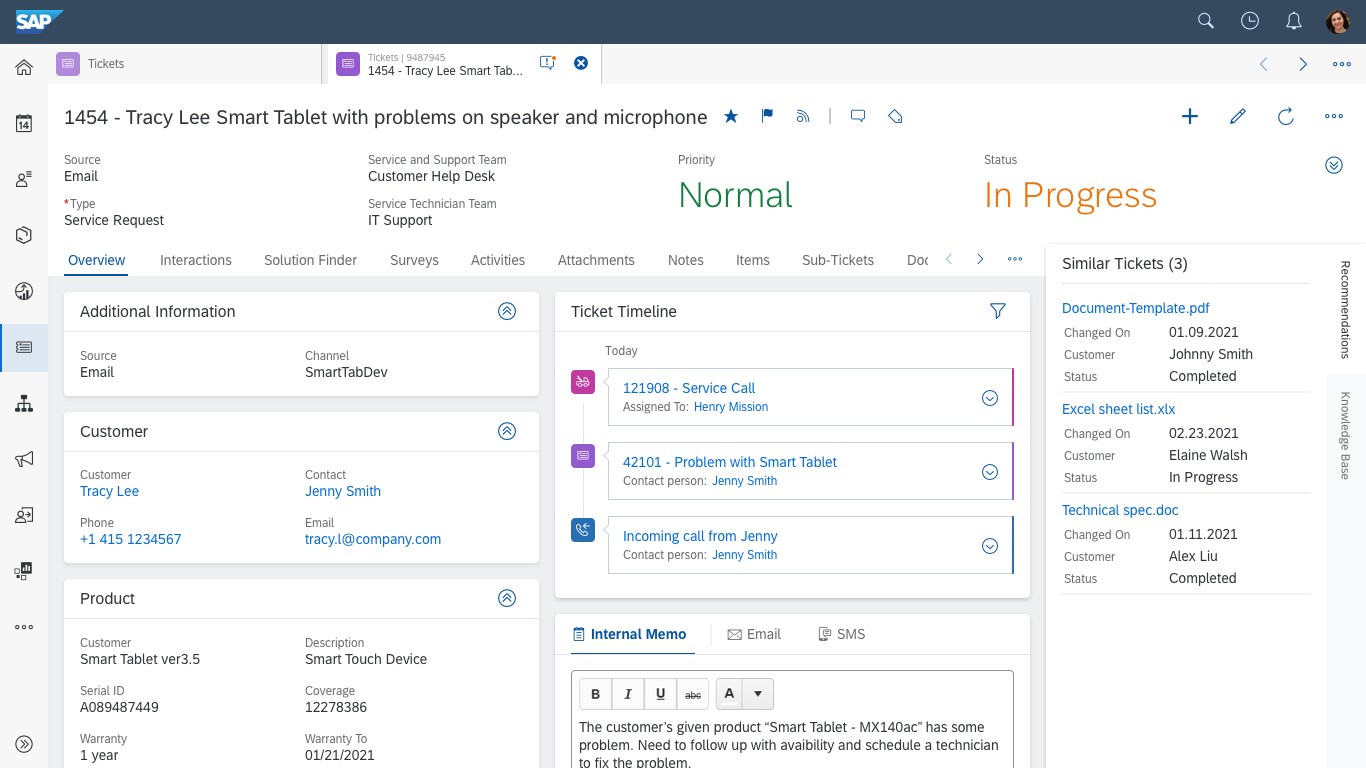1366x768 pixels.
Task: Refresh the ticket with the reload icon
Action: (x=1286, y=116)
